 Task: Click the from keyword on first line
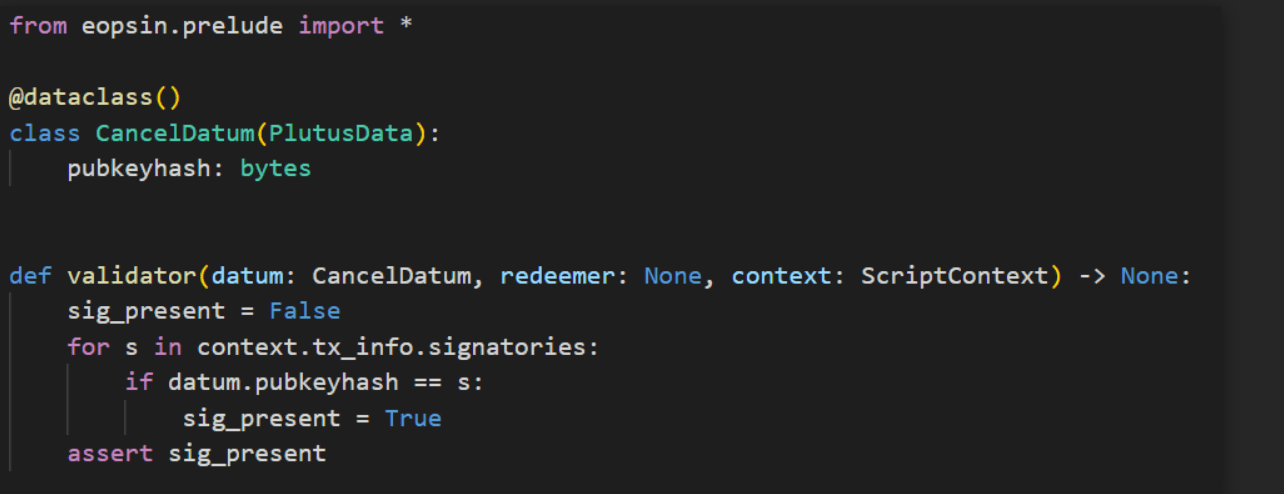pos(38,26)
